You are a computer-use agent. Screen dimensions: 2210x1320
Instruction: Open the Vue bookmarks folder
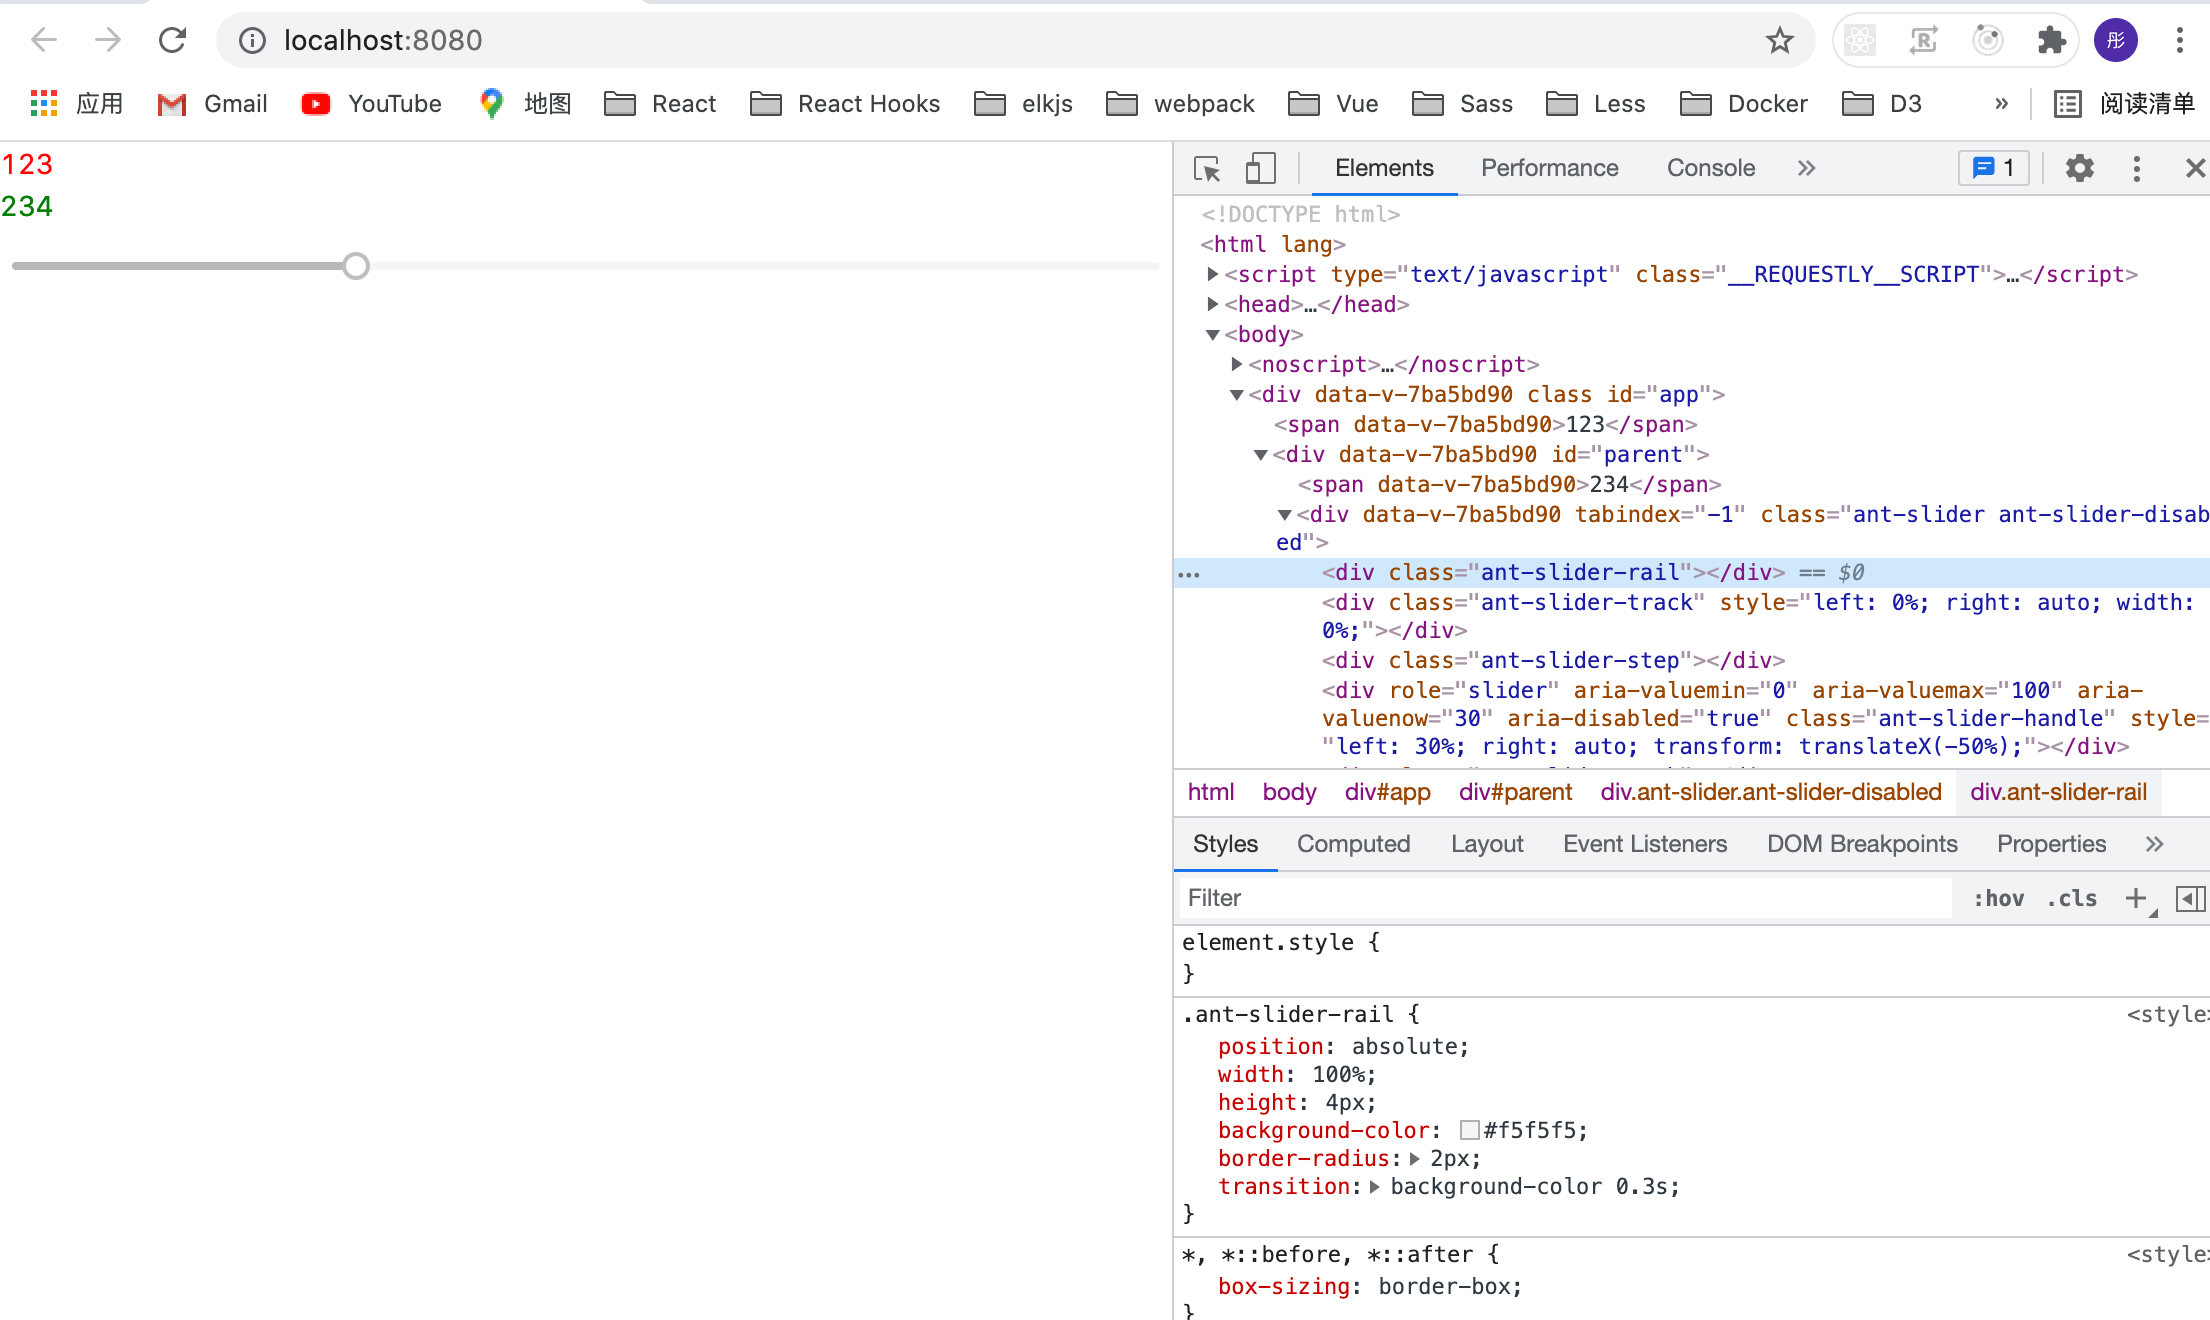point(1333,103)
